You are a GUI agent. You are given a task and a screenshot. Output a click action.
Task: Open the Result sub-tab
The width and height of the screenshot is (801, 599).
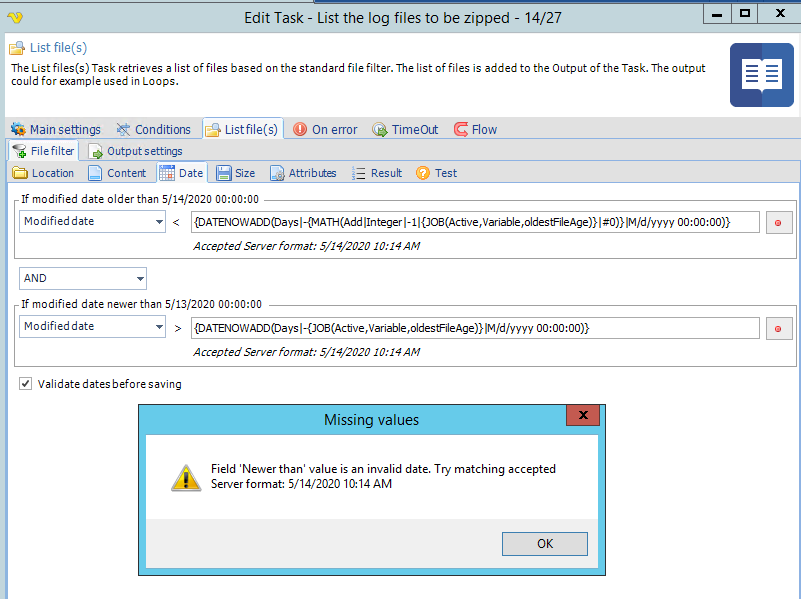(377, 173)
